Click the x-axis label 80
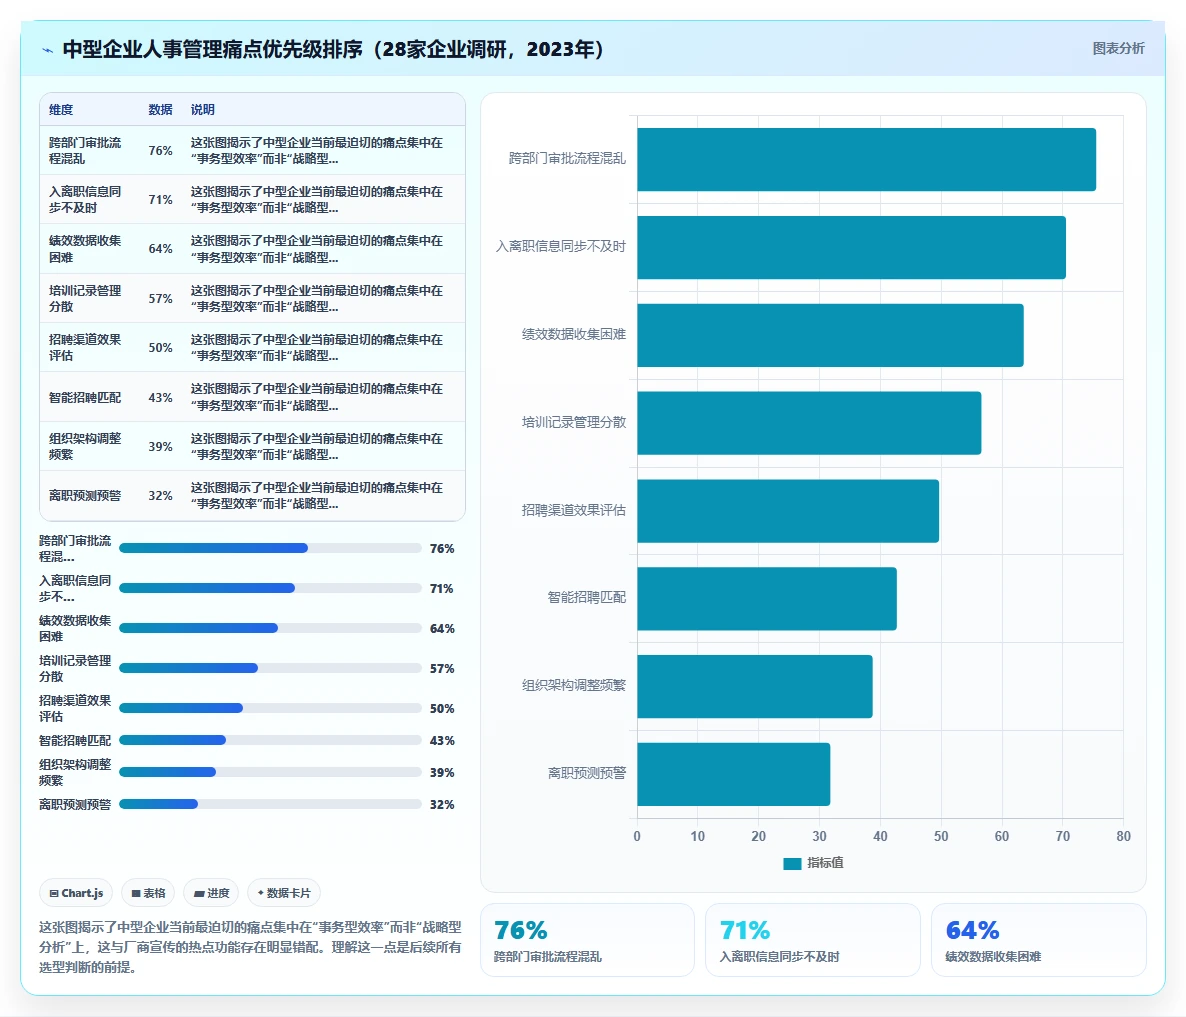This screenshot has width=1186, height=1017. (1123, 836)
